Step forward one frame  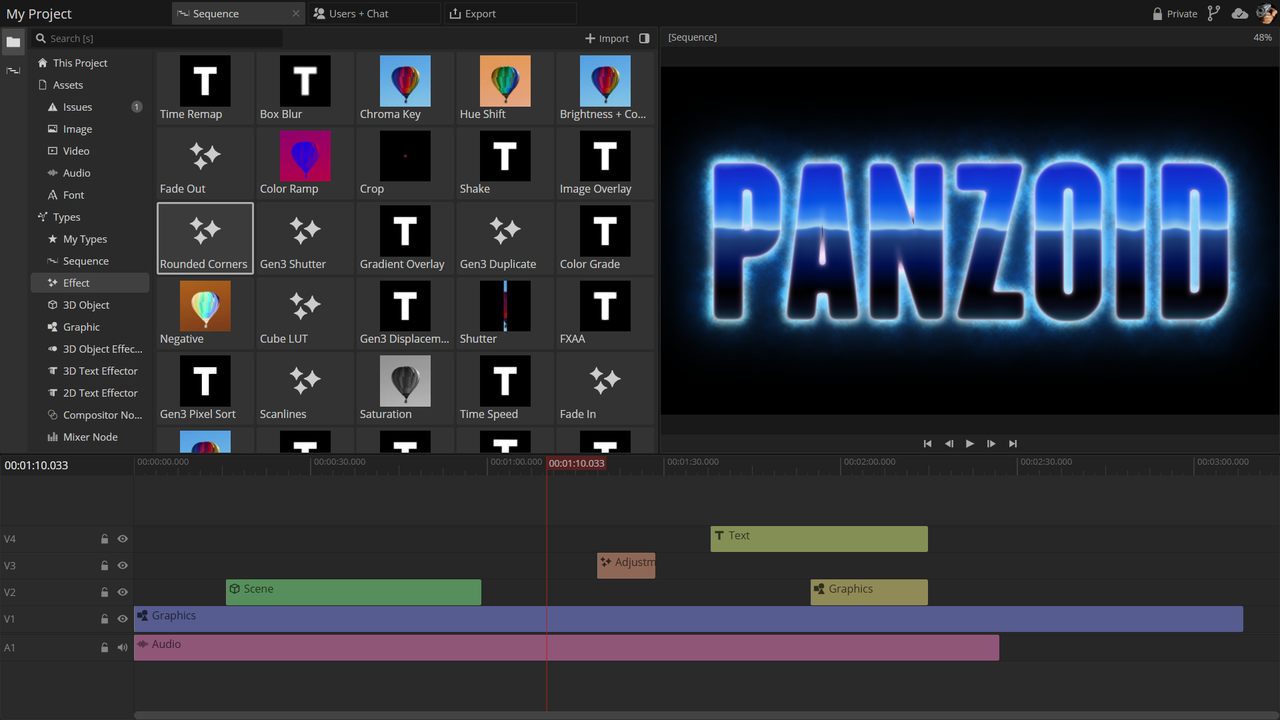991,444
